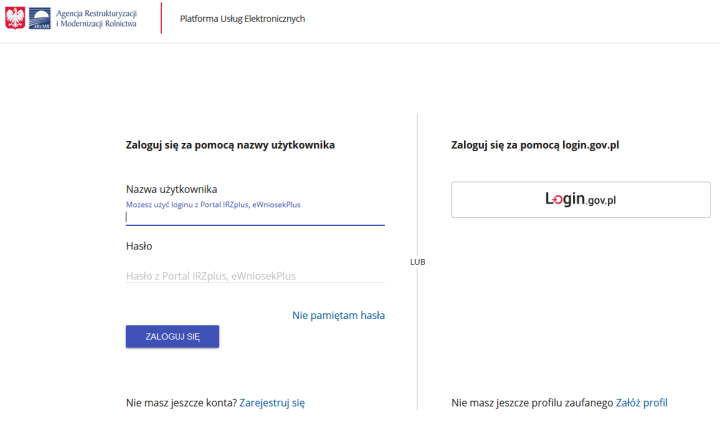
Task: Open the Zarejestruj się registration link
Action: click(x=272, y=403)
